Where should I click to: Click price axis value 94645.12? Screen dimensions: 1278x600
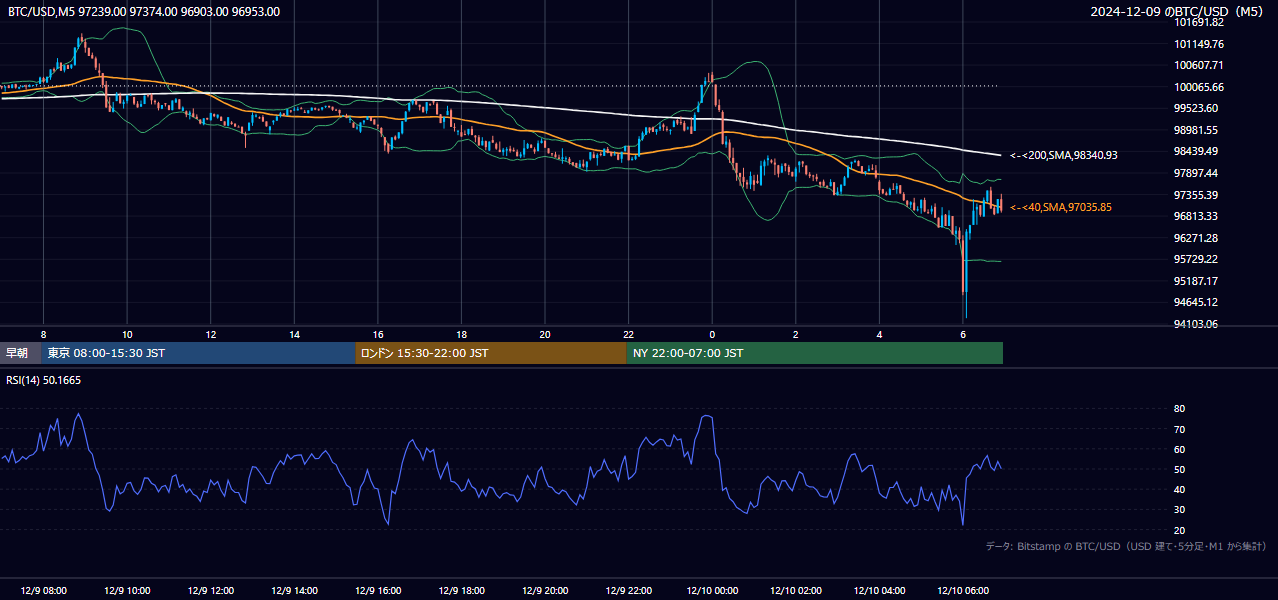[x=1196, y=302]
